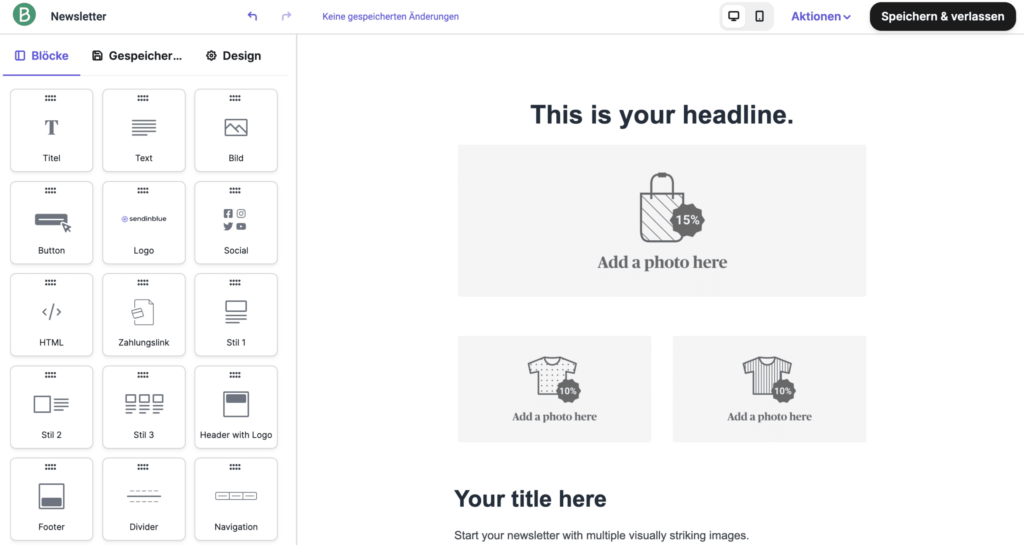Choose the Button block icon
1024x545 pixels.
(x=51, y=222)
